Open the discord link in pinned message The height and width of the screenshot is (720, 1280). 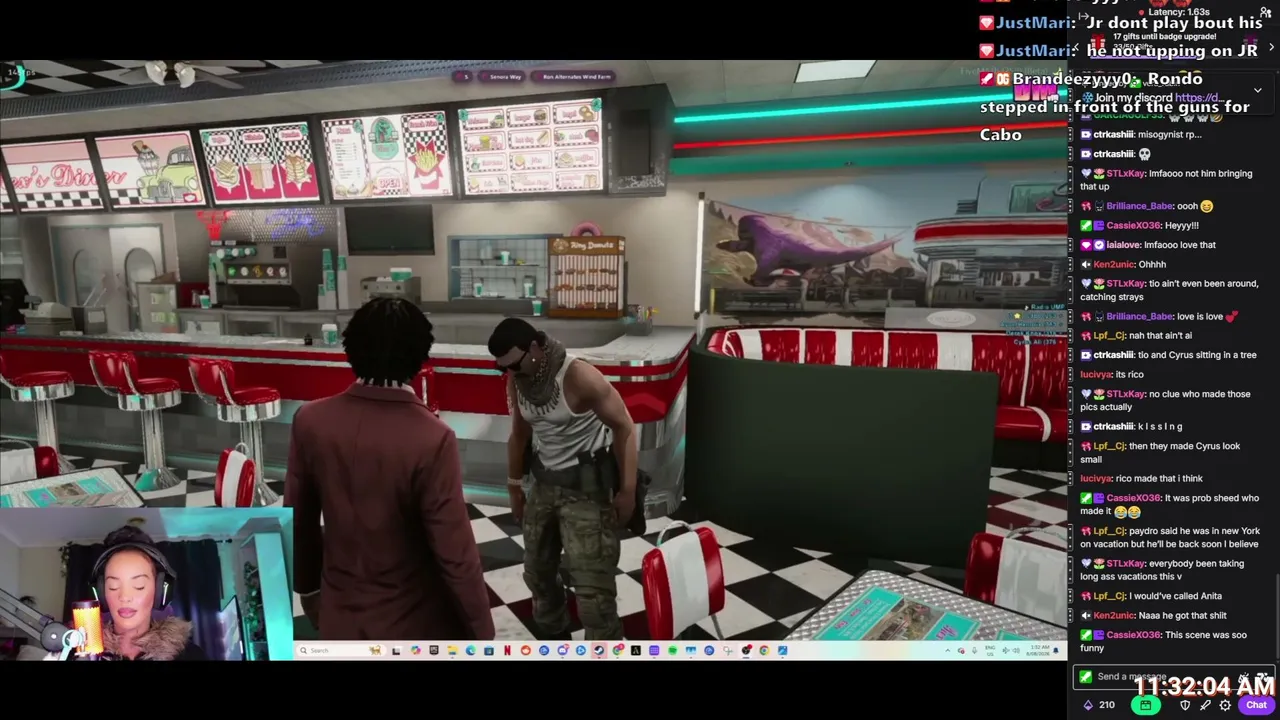1197,98
